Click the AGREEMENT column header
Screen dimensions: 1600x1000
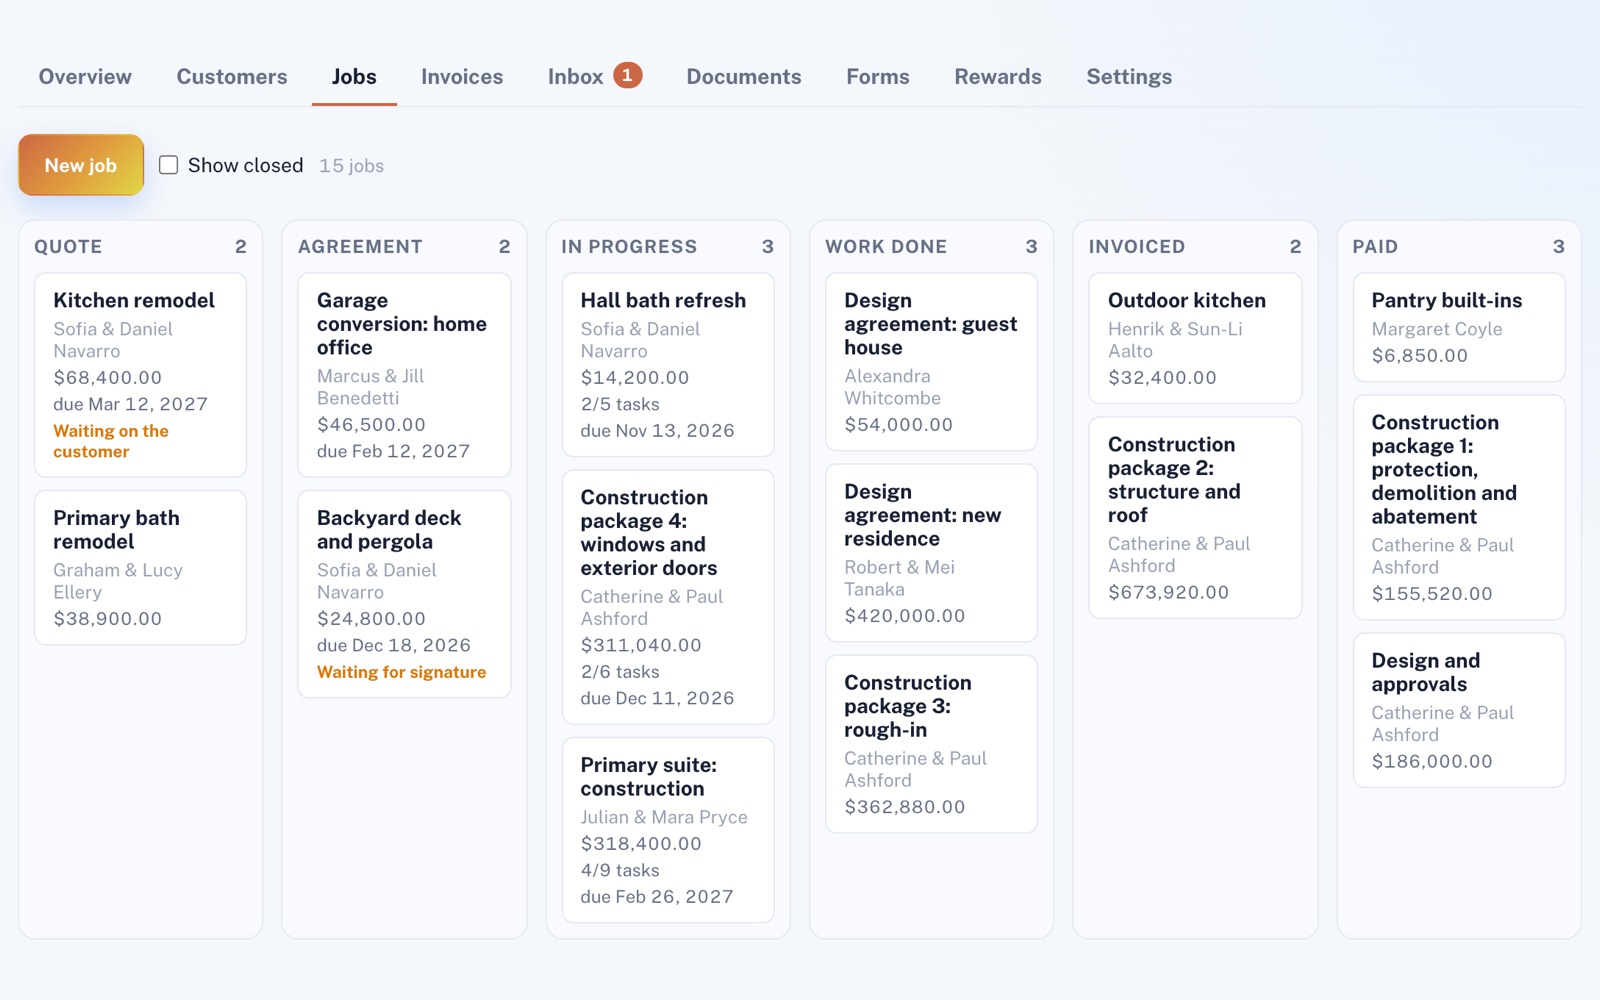pos(360,247)
